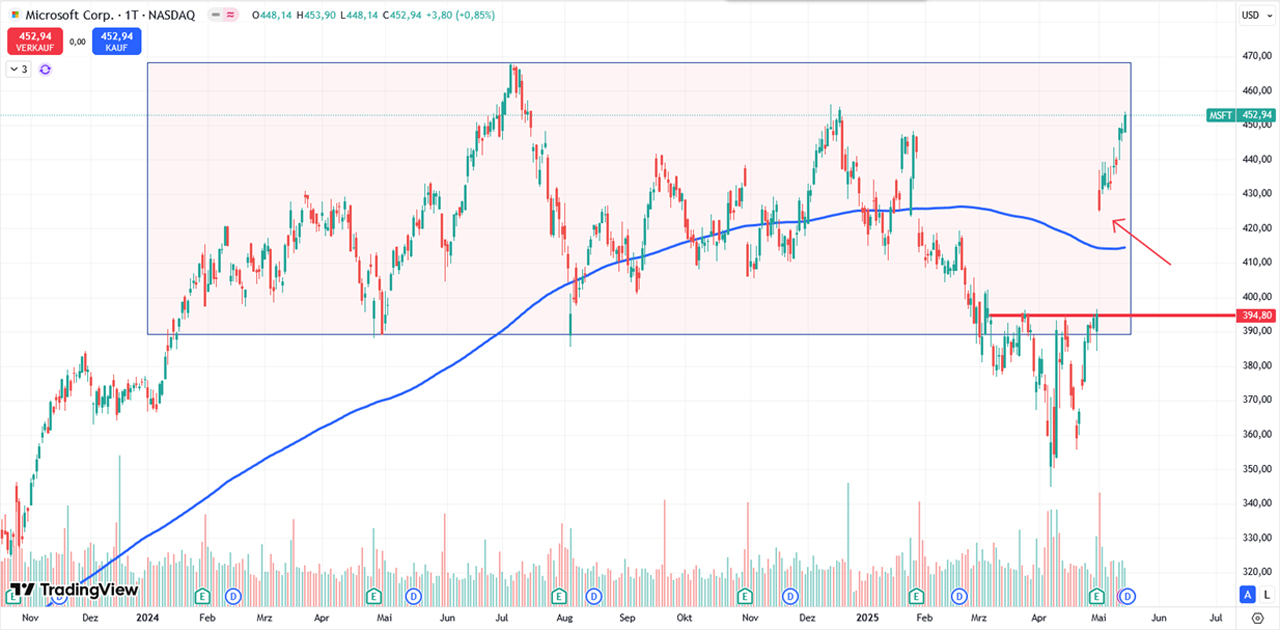Image resolution: width=1280 pixels, height=630 pixels.
Task: Open the dividend D marker between Feb and Mrz 2025
Action: [959, 596]
